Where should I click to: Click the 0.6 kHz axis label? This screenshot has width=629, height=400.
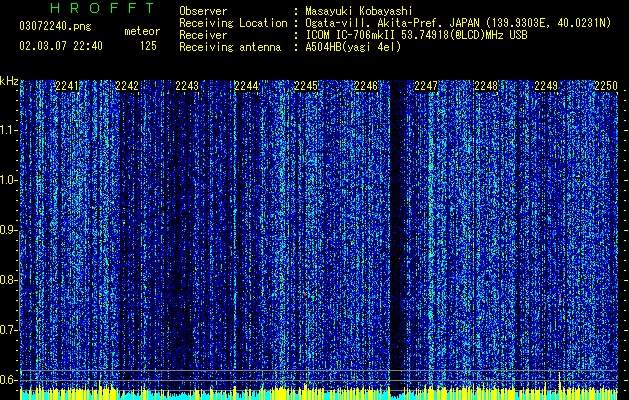[8, 380]
